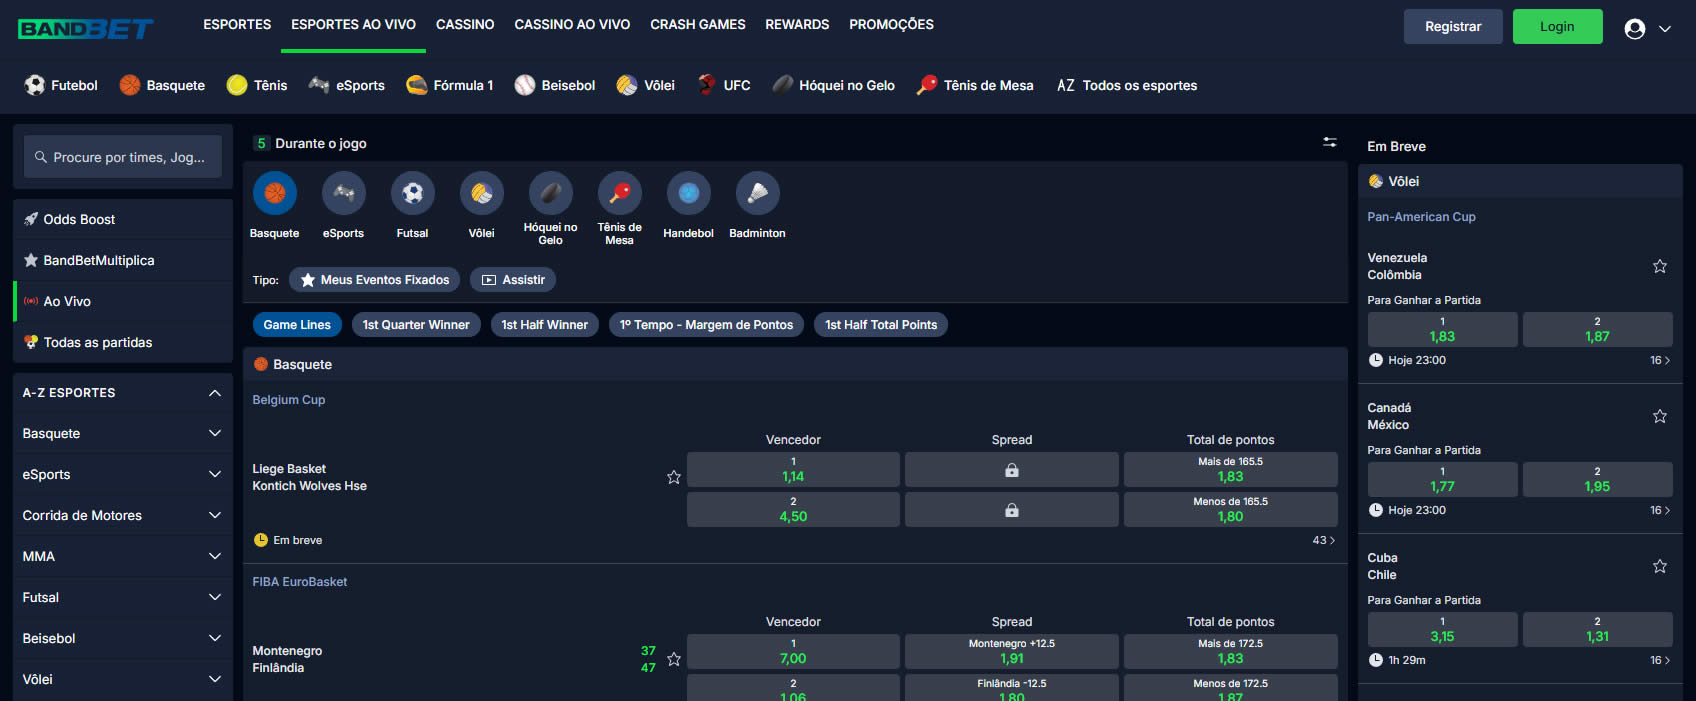Expand Futsal in the A-Z list

point(123,597)
